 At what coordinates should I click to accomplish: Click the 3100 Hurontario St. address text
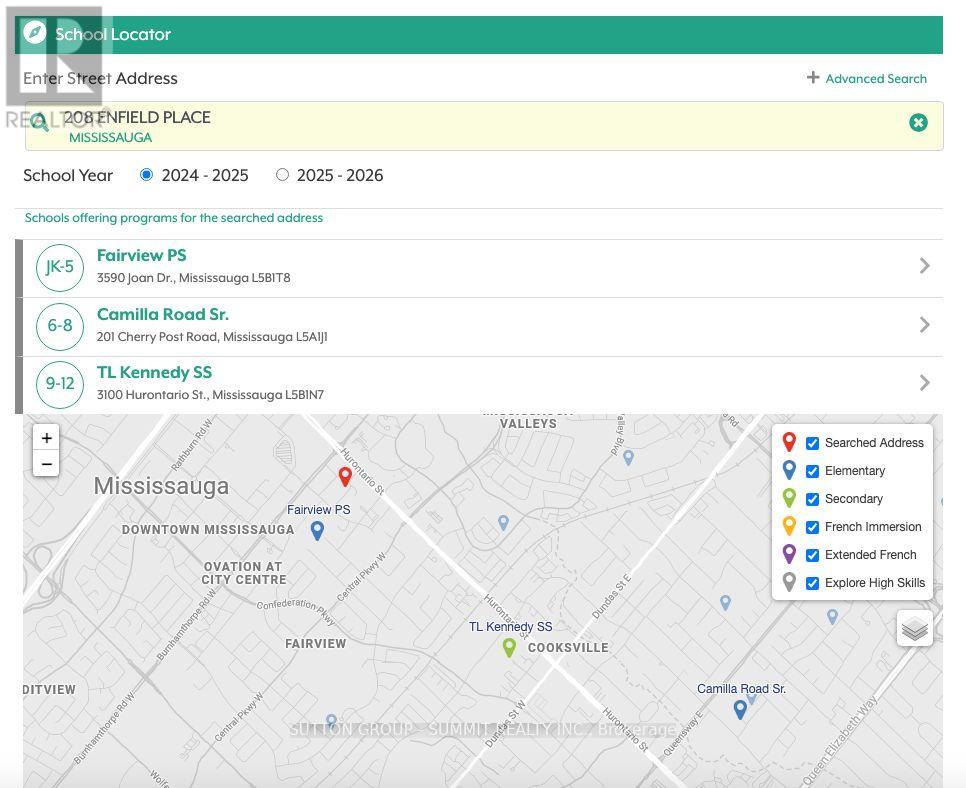click(210, 395)
